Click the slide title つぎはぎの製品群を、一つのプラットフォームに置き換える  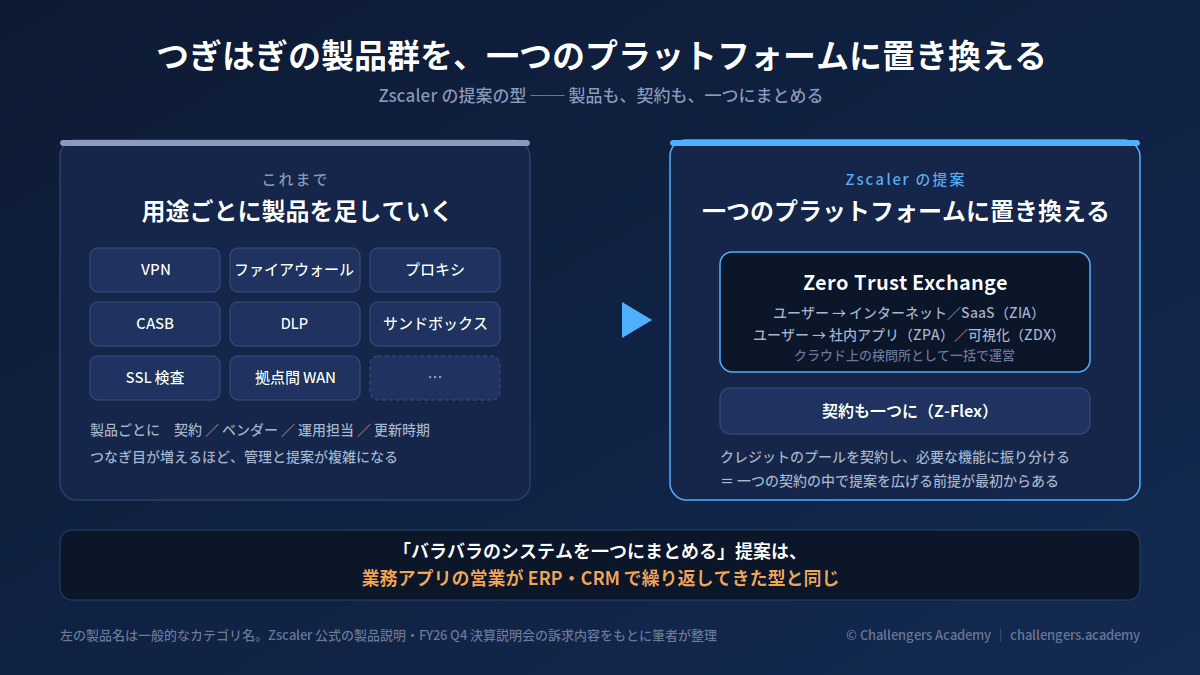[600, 55]
